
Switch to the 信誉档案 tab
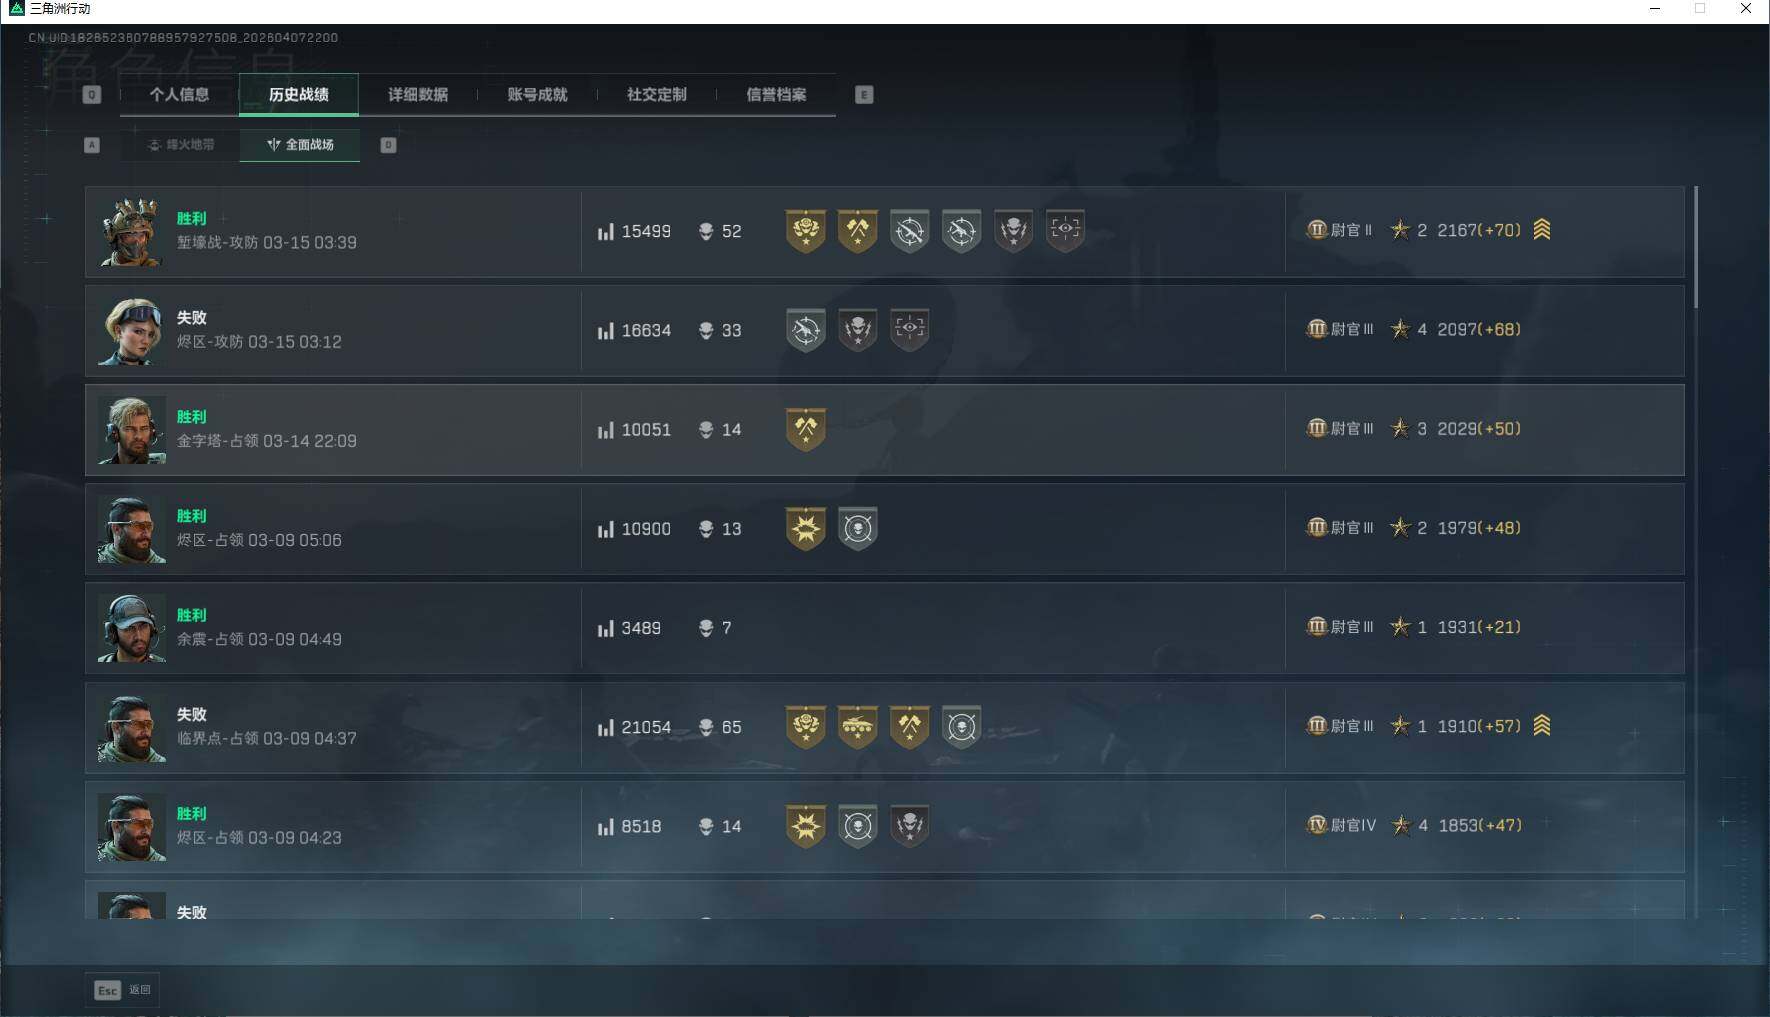click(x=776, y=94)
